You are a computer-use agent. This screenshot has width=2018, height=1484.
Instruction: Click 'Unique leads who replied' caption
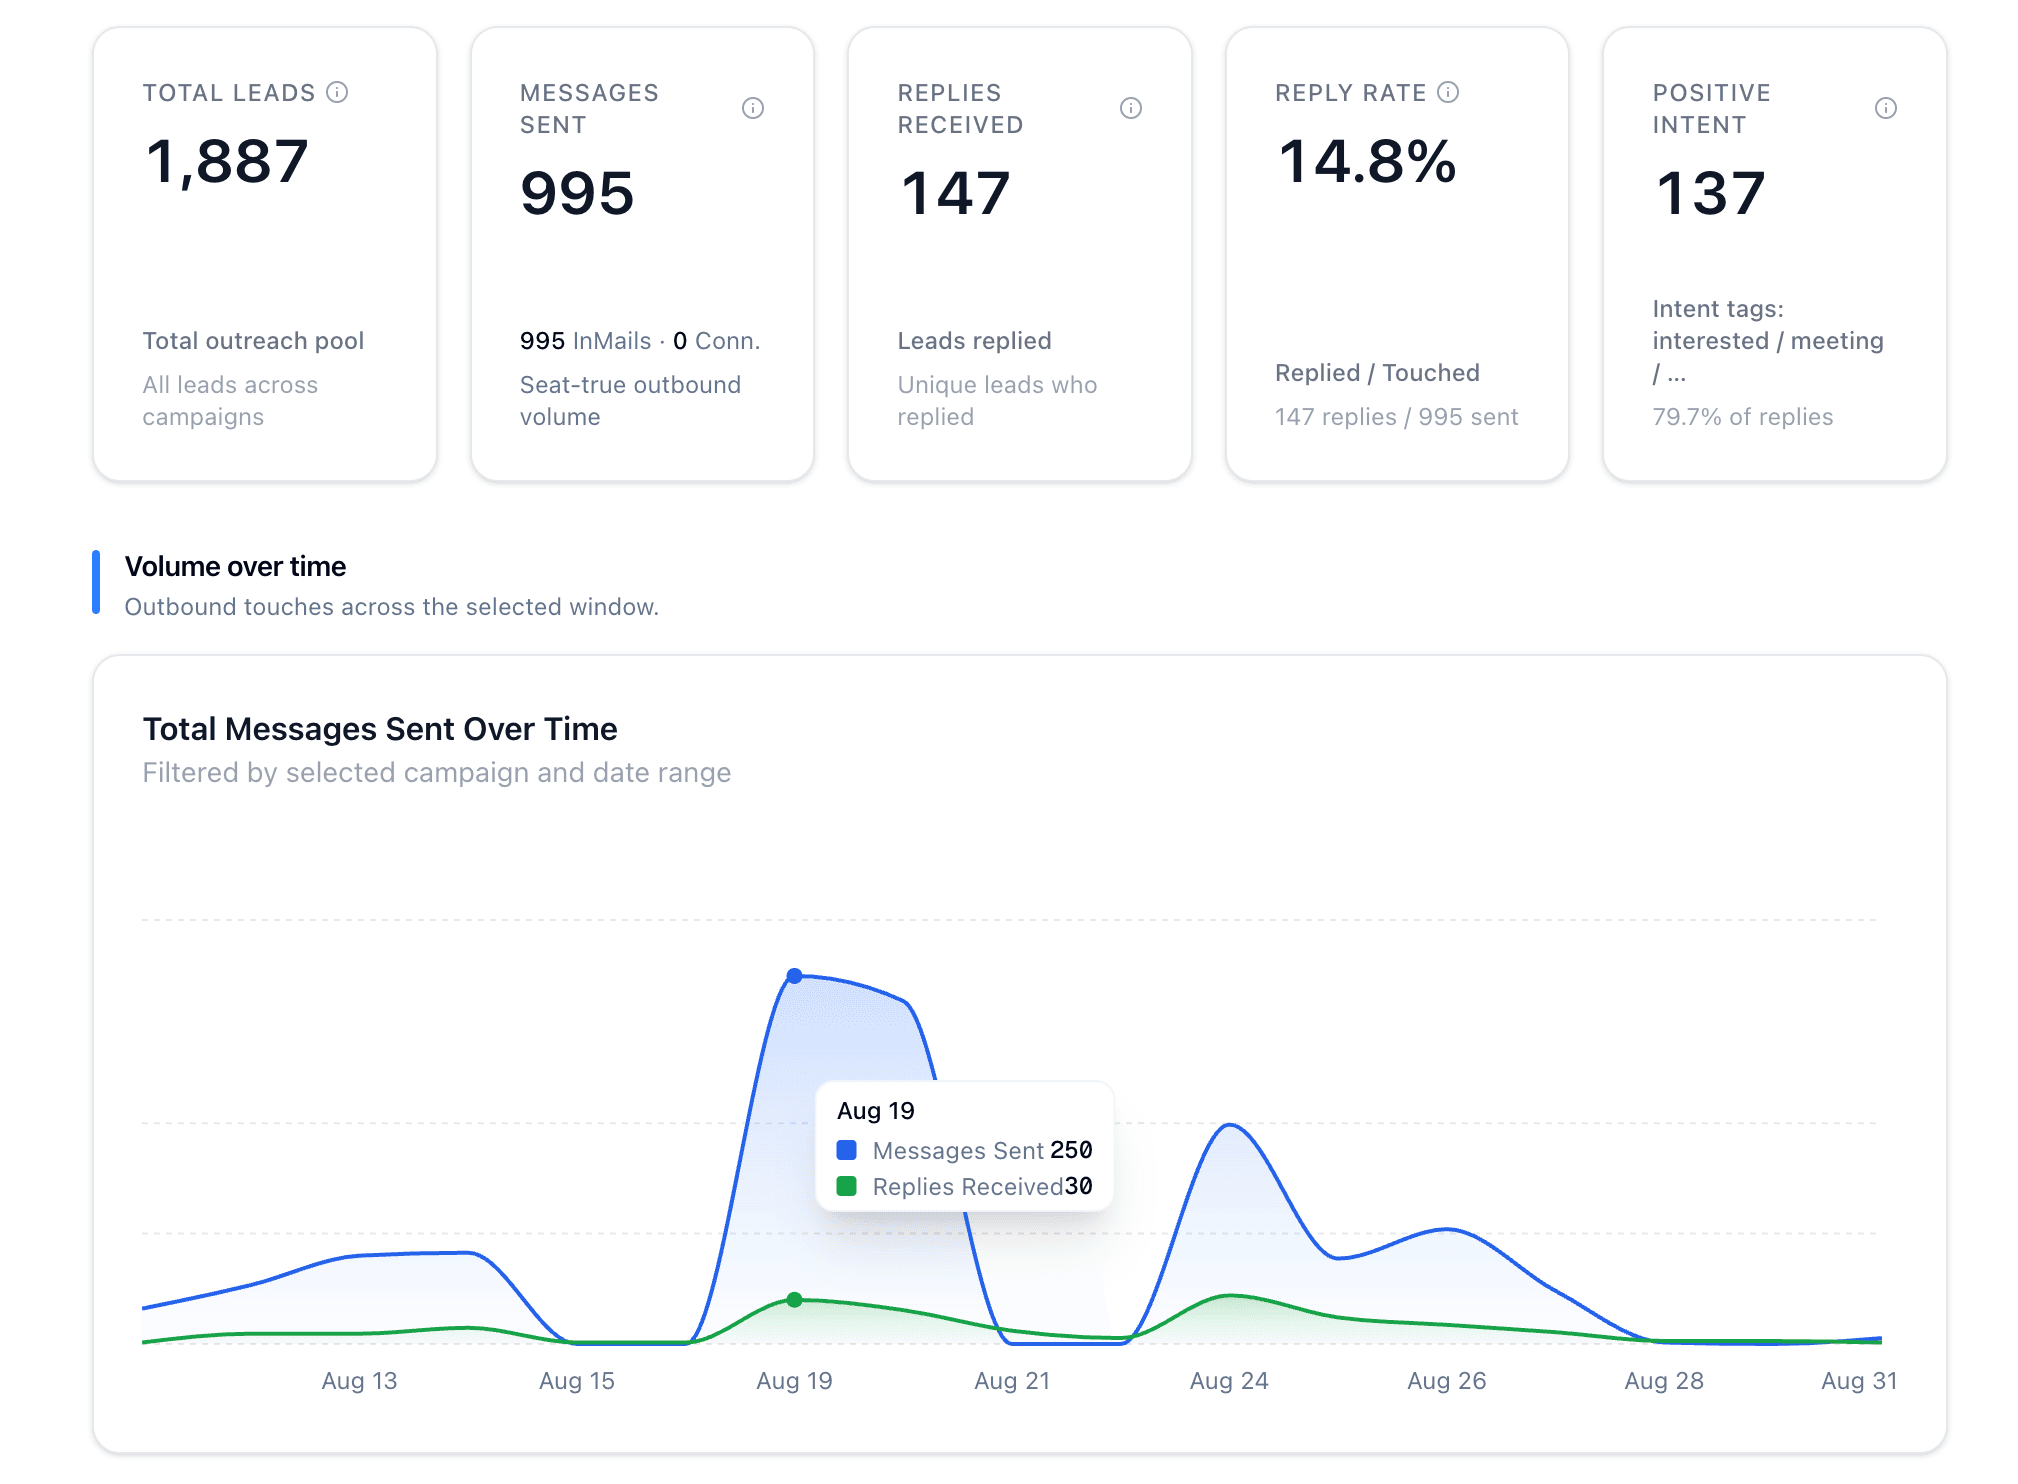pos(997,401)
